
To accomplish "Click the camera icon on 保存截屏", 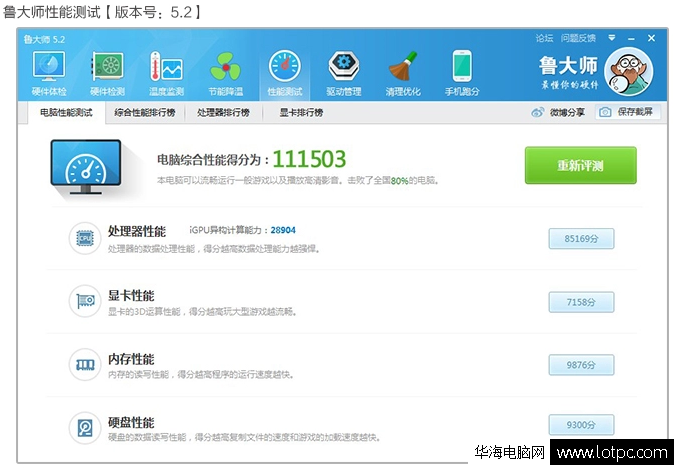I will [x=605, y=112].
